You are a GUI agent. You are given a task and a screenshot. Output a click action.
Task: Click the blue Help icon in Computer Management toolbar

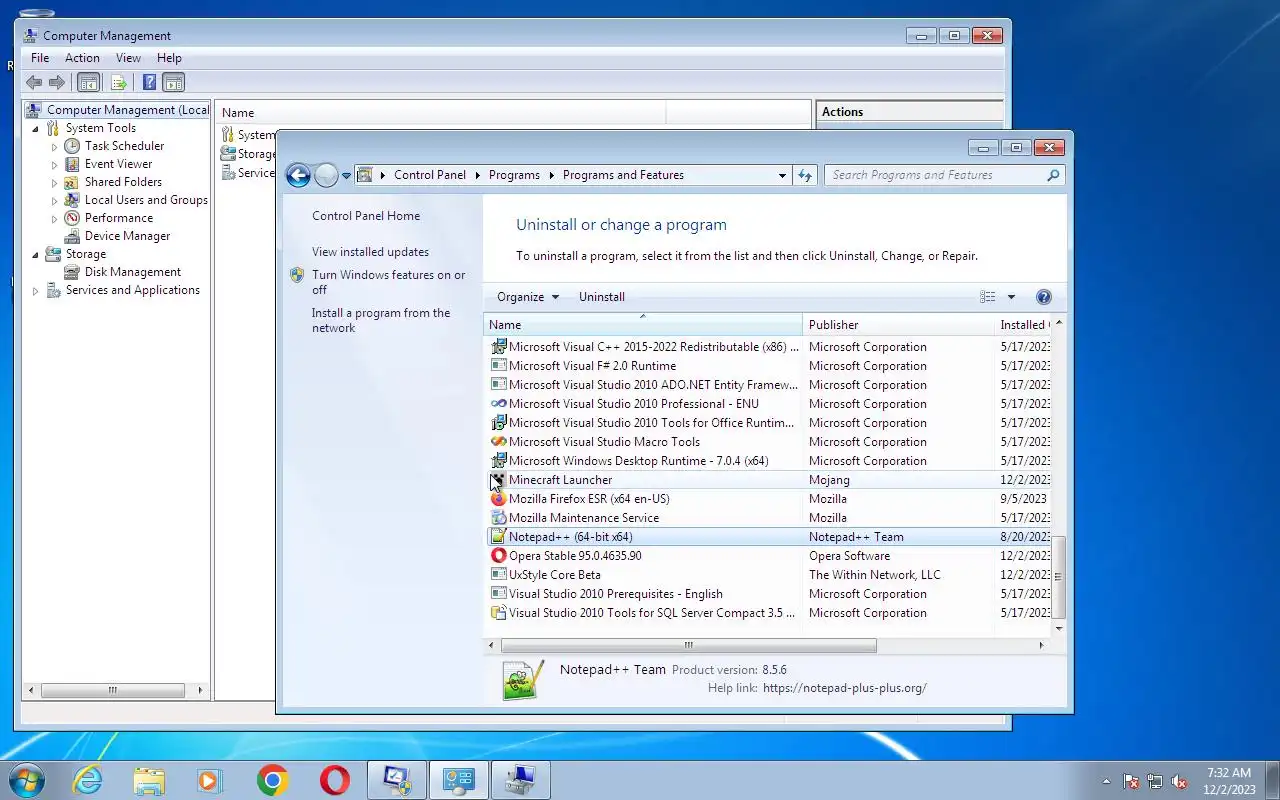(149, 83)
